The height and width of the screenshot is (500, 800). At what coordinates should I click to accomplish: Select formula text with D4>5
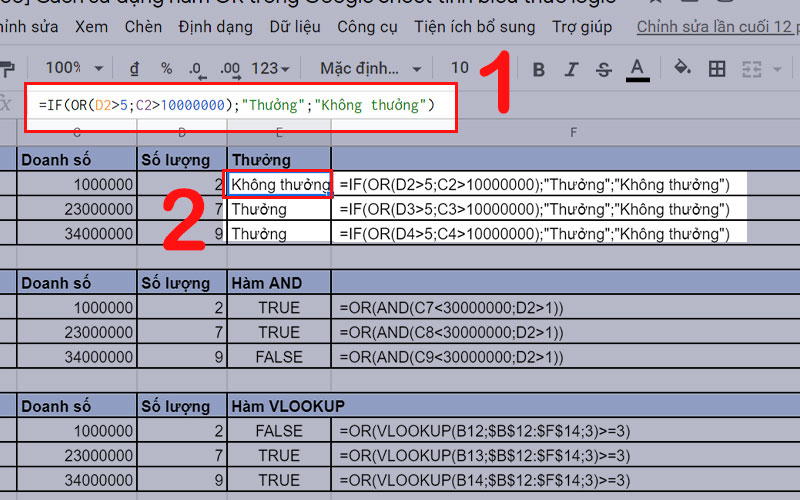pos(535,234)
